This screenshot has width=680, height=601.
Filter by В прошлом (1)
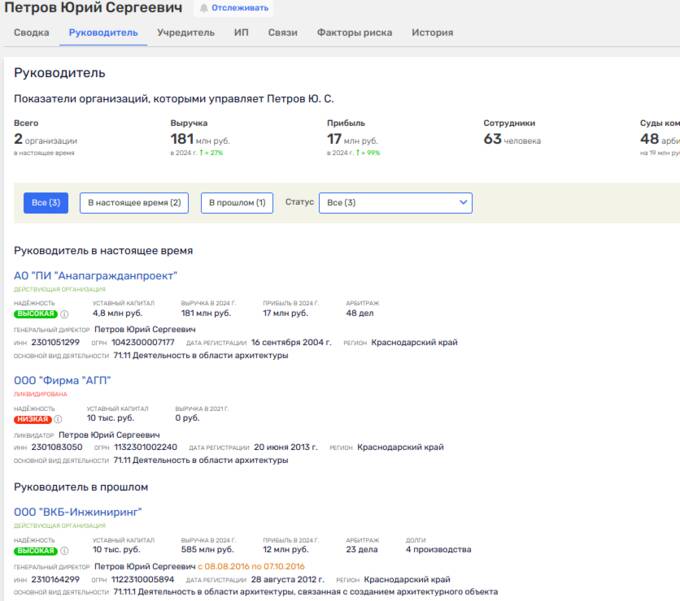tap(237, 203)
